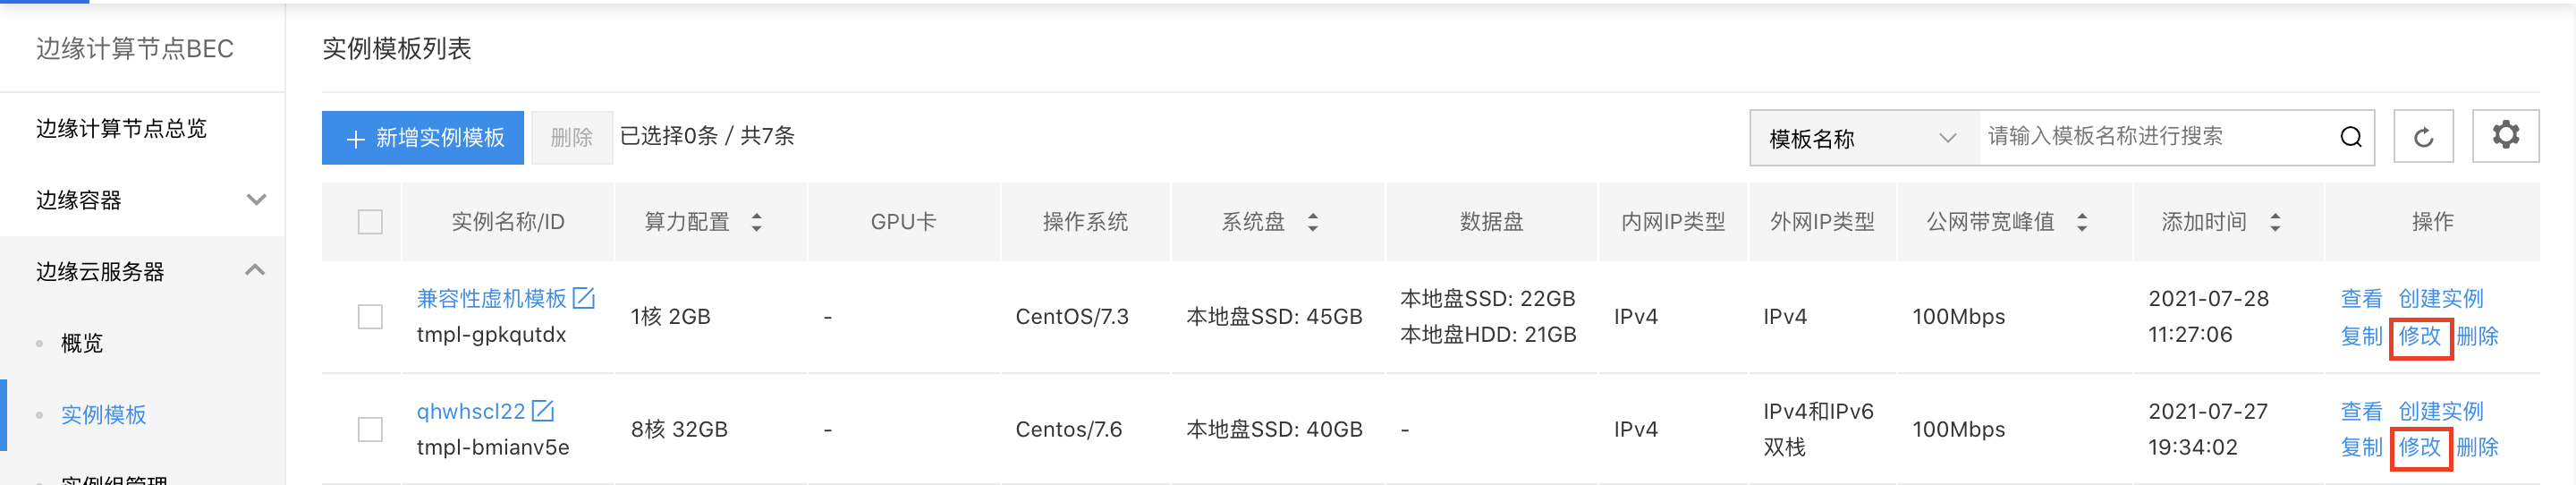The image size is (2576, 485).
Task: Collapse the 边缘云服务器 sidebar section
Action: pos(142,271)
